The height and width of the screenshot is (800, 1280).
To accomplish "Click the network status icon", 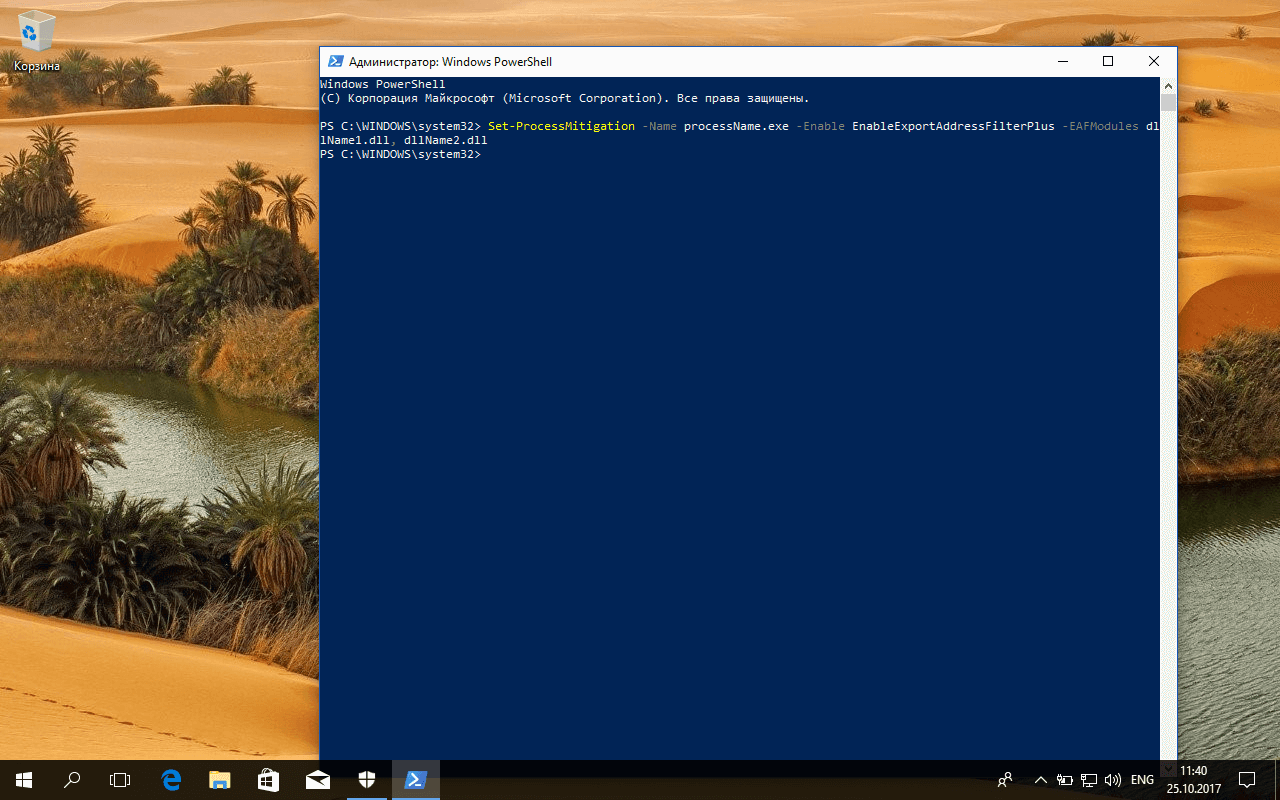I will 1088,779.
